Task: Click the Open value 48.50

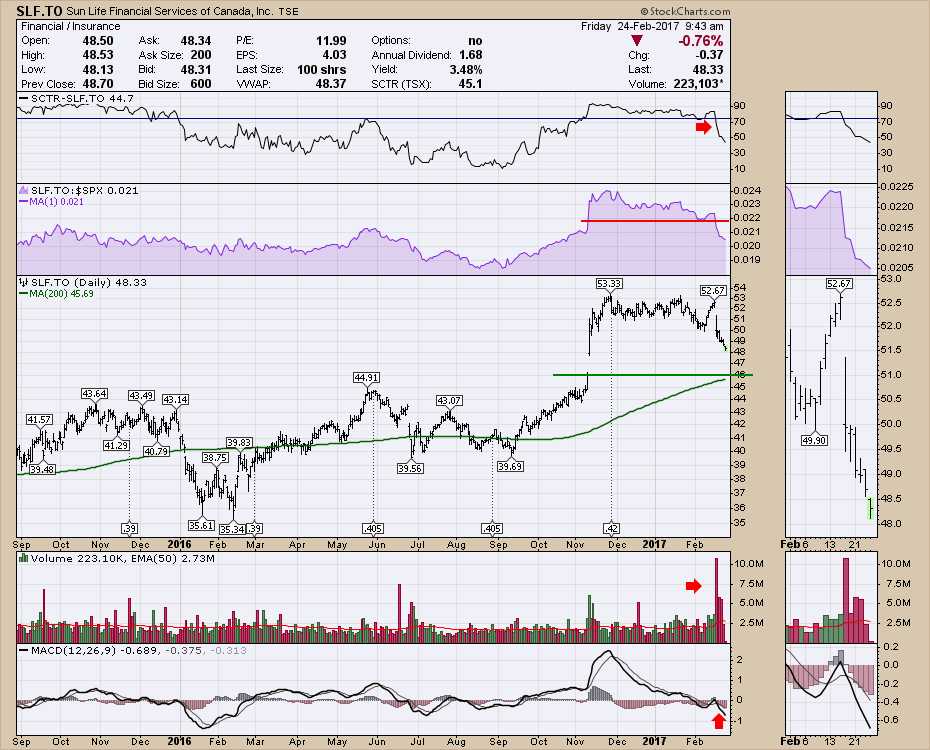Action: 98,40
